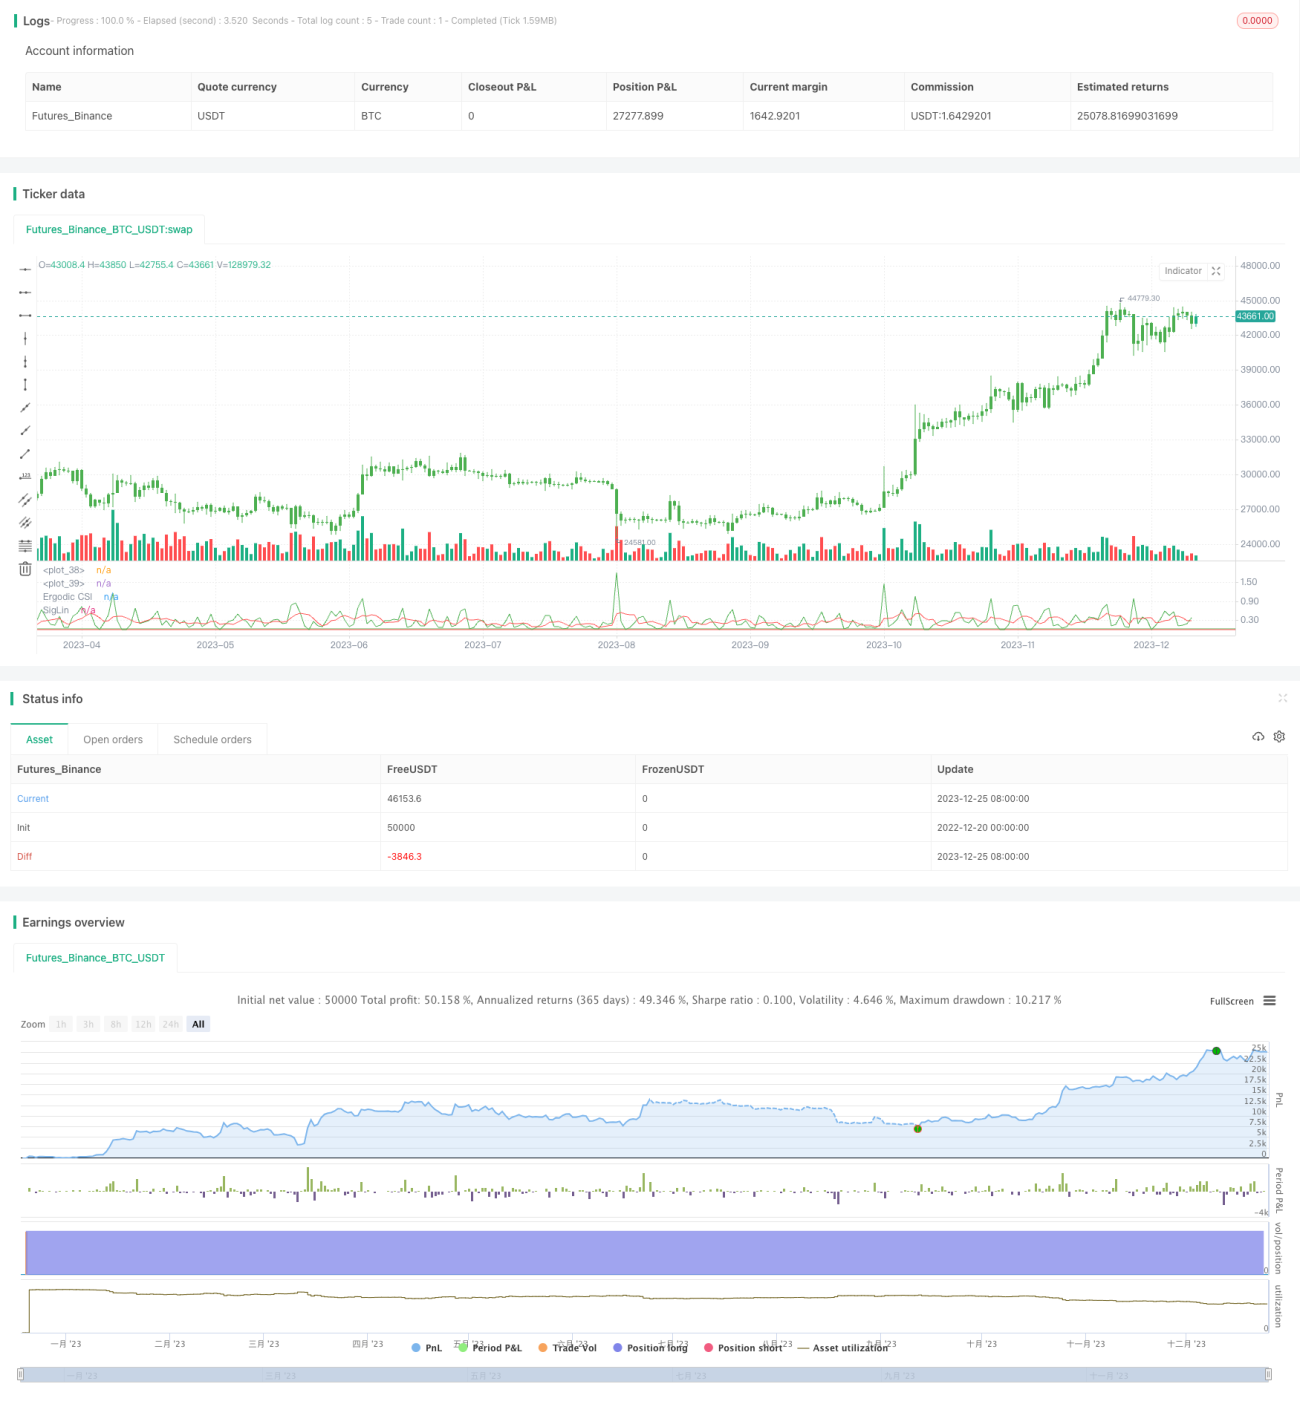
Task: Pick the vertical segment drawing tool
Action: point(25,385)
